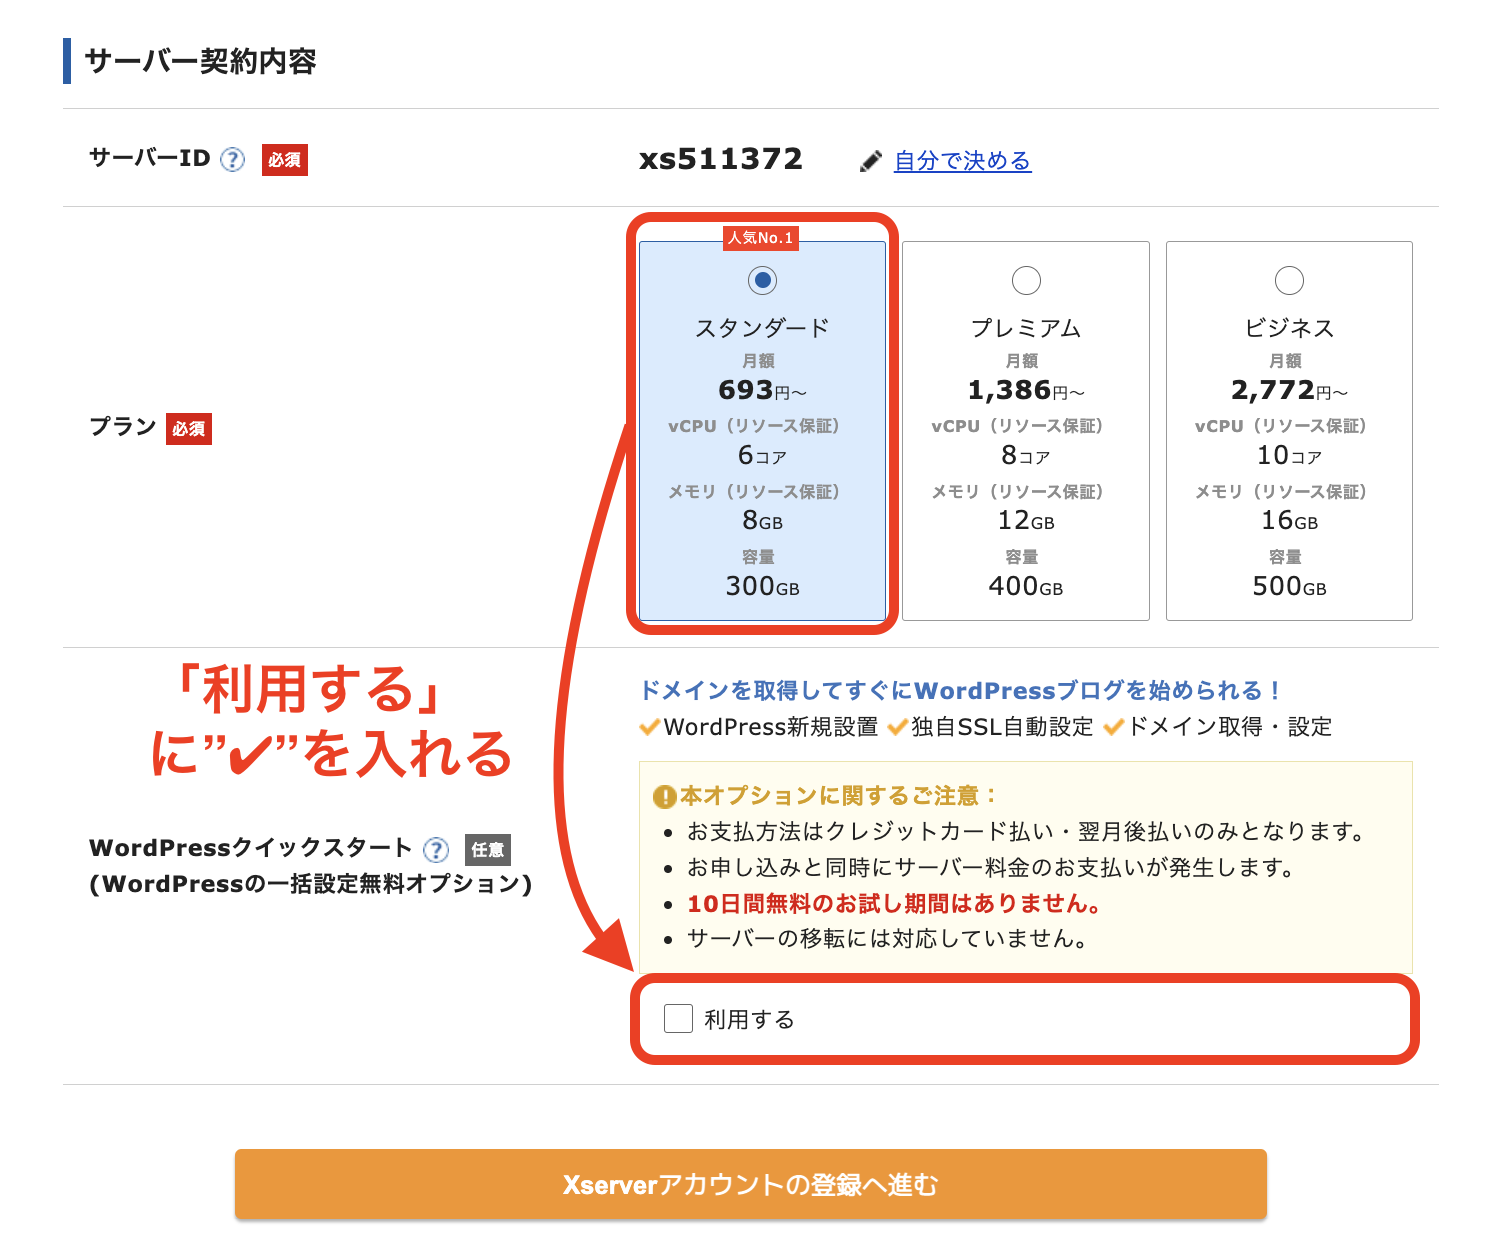Click the red 10日間無料のお試し期間はありません notice
The width and height of the screenshot is (1504, 1256).
pos(894,904)
